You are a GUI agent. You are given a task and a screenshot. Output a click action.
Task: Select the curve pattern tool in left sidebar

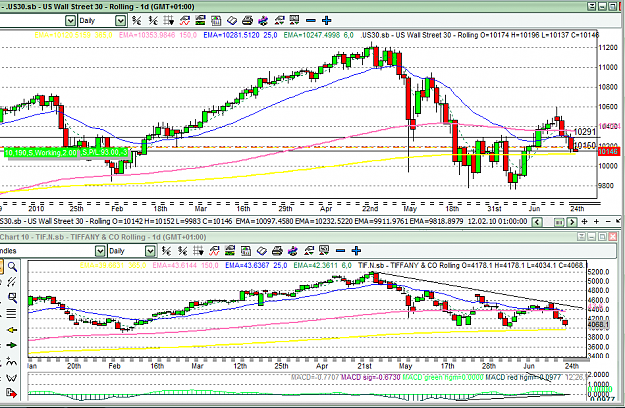[x=12, y=362]
